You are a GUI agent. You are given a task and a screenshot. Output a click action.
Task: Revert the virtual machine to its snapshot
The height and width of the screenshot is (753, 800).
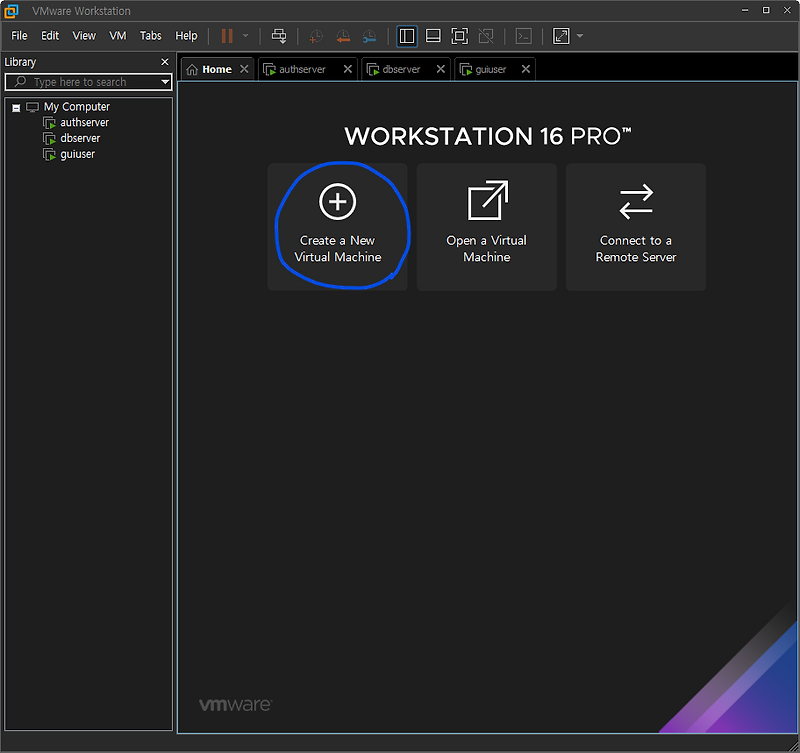coord(343,36)
